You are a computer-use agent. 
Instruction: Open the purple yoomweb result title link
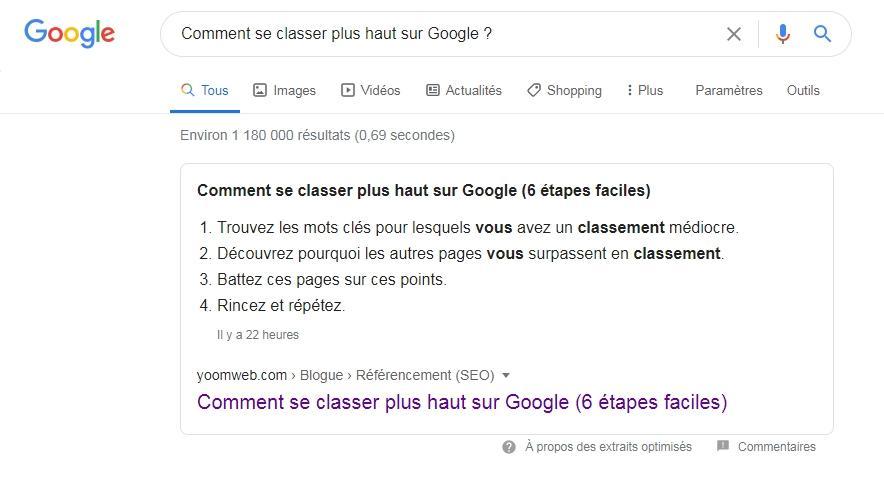tap(462, 402)
